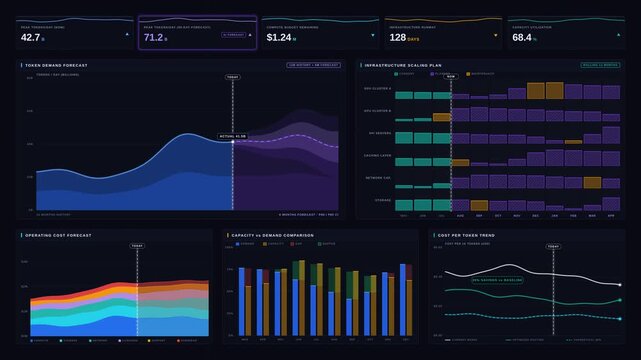This screenshot has height=360, width=641.
Task: Toggle the red Gap legend swatch
Action: [x=292, y=244]
